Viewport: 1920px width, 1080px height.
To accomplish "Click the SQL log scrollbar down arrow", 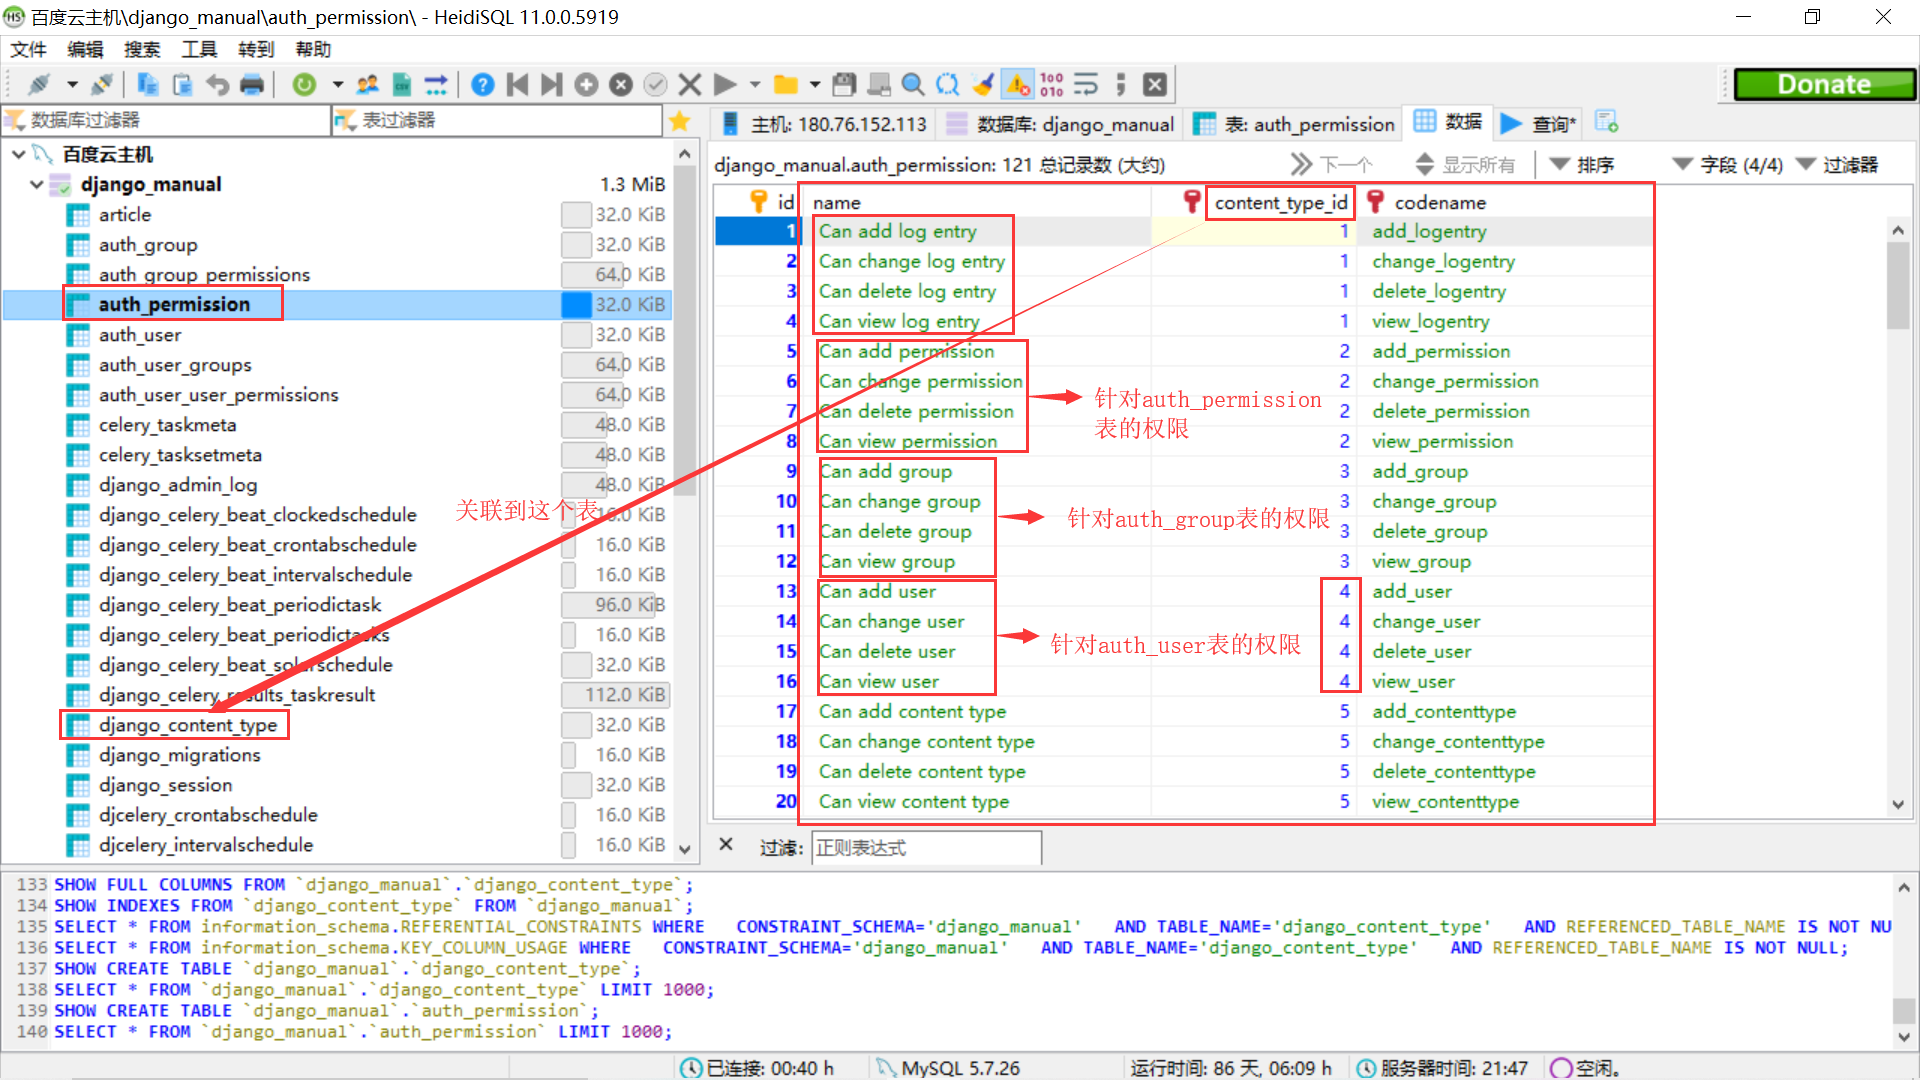I will [x=1904, y=1037].
